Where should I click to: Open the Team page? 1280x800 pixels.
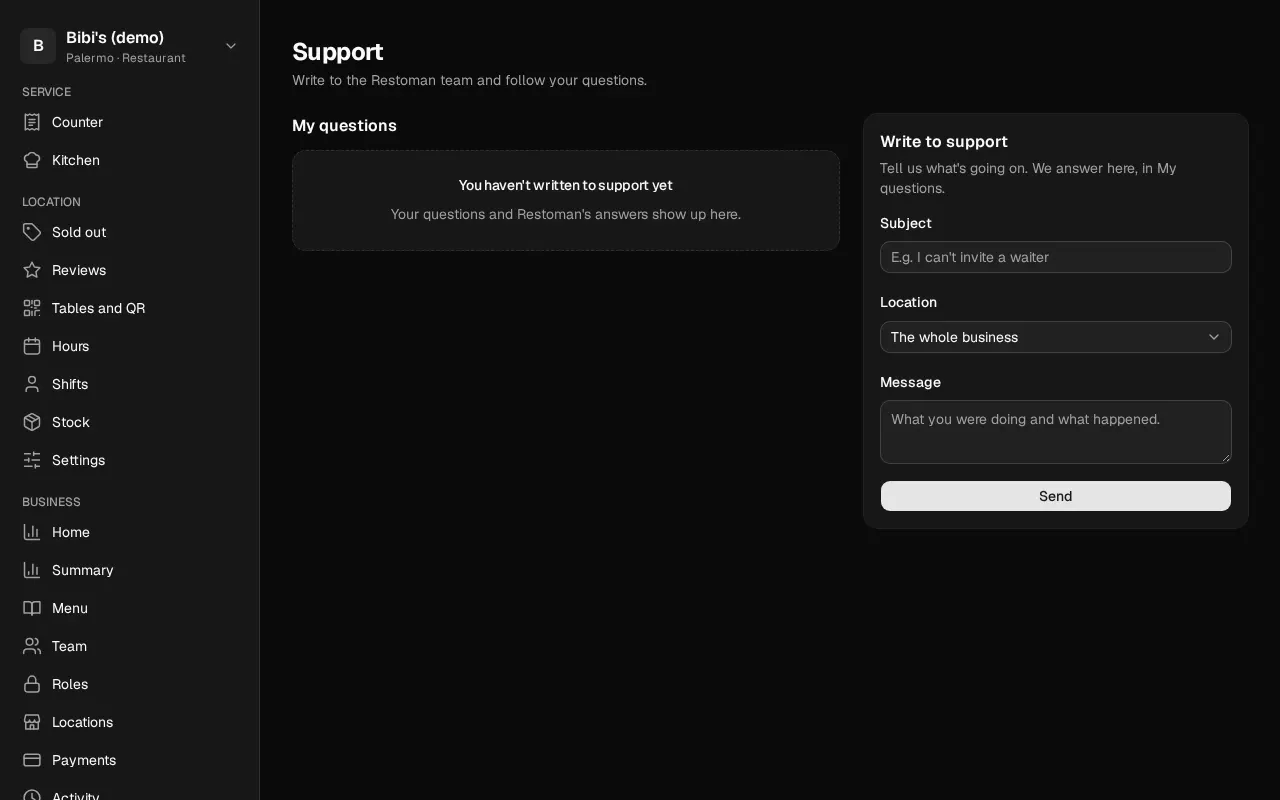(130, 646)
